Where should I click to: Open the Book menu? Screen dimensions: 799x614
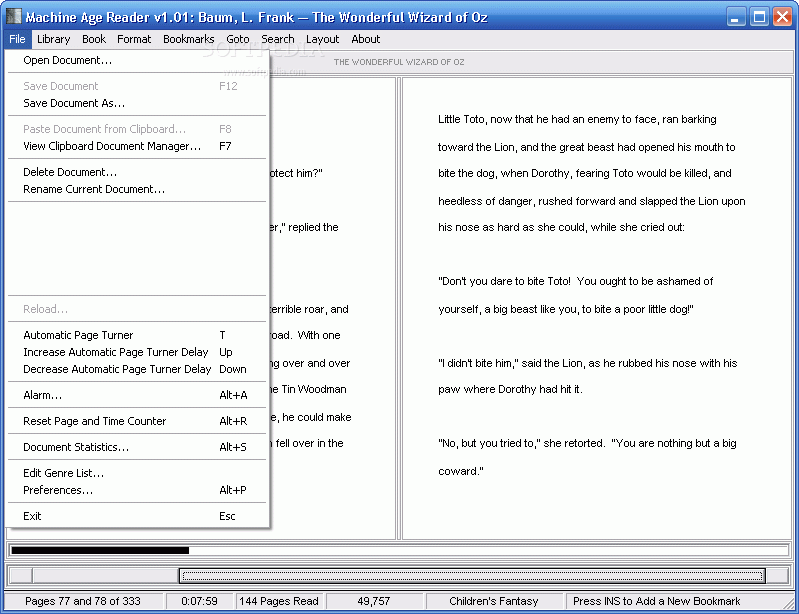(94, 39)
